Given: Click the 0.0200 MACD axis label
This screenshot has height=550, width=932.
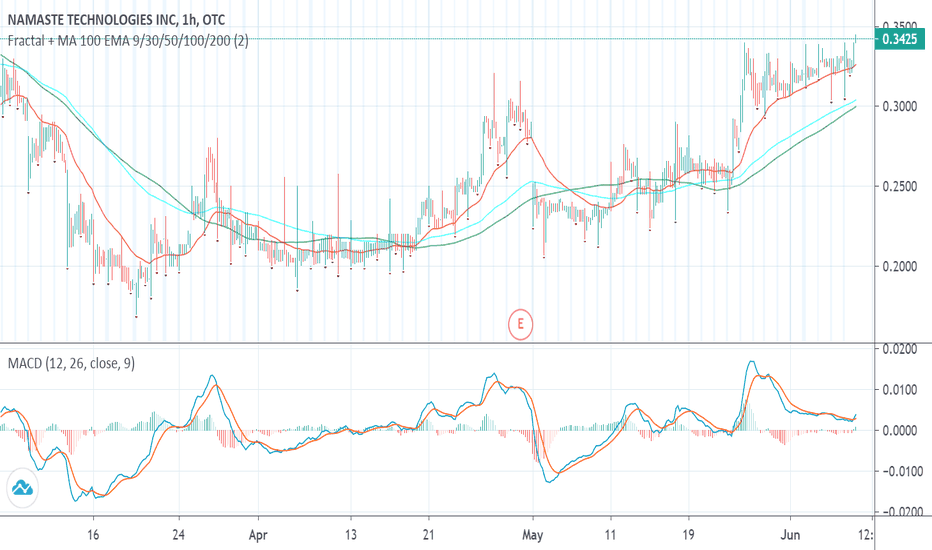Looking at the screenshot, I should (x=900, y=349).
